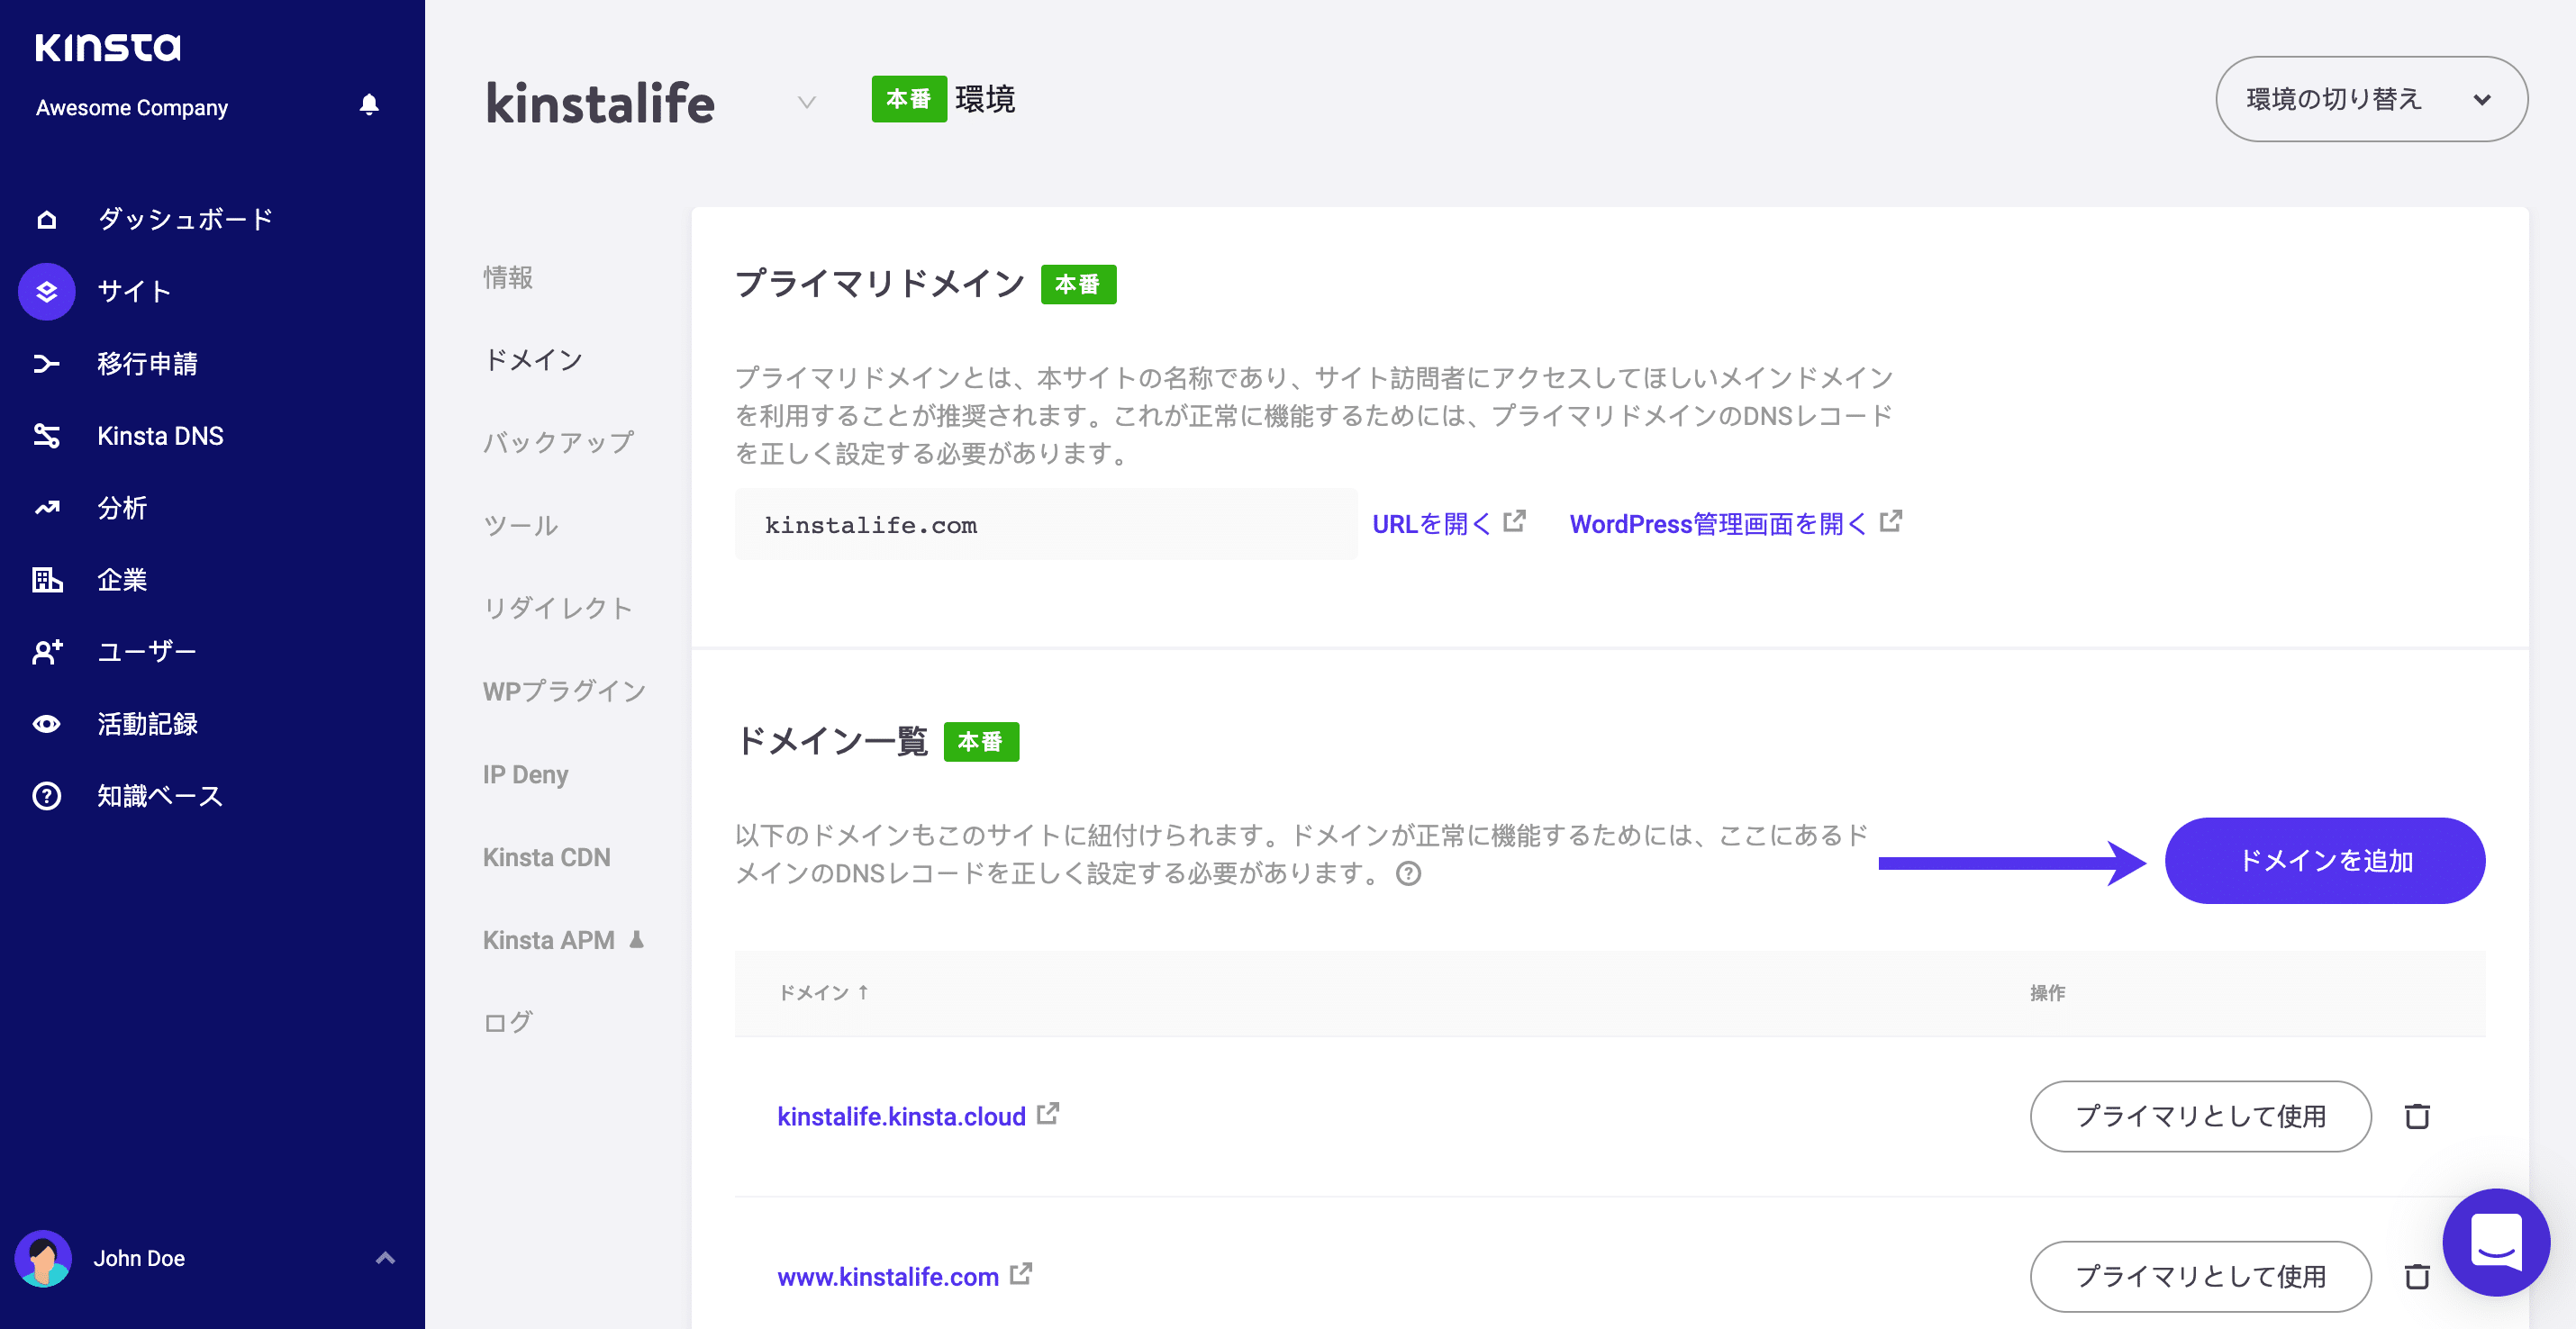Screen dimensions: 2576x1329
Task: Click John Doe user name
Action: point(139,1258)
